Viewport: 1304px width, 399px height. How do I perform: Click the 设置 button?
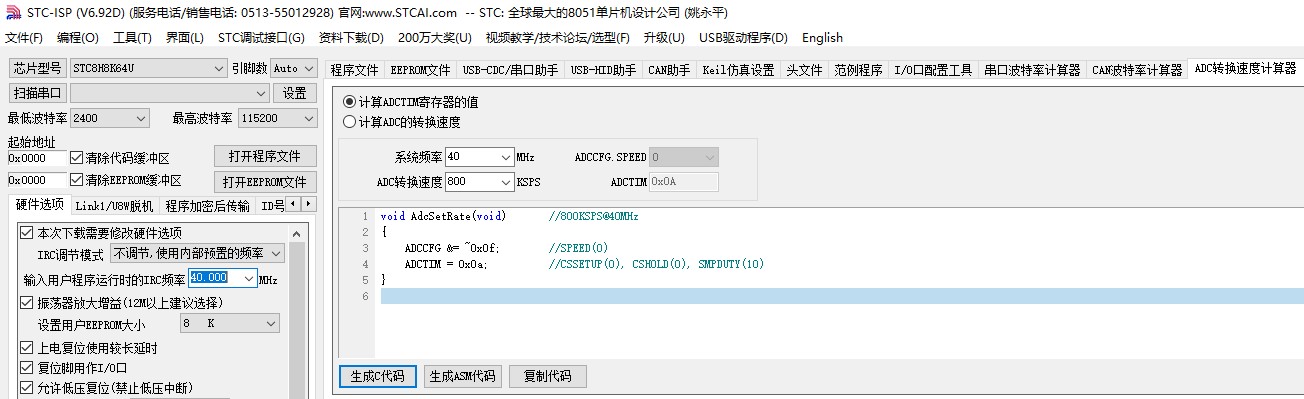tap(294, 93)
